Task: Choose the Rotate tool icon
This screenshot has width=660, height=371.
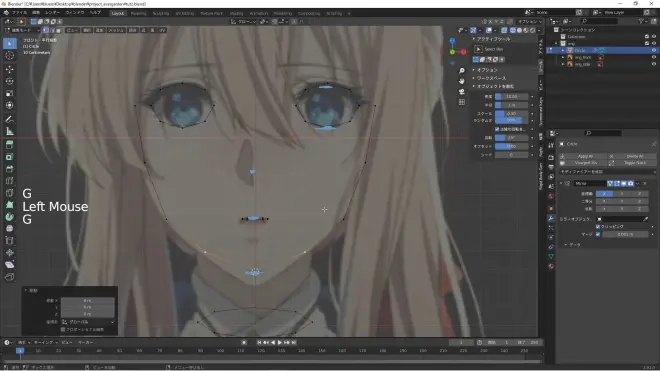Action: point(10,81)
